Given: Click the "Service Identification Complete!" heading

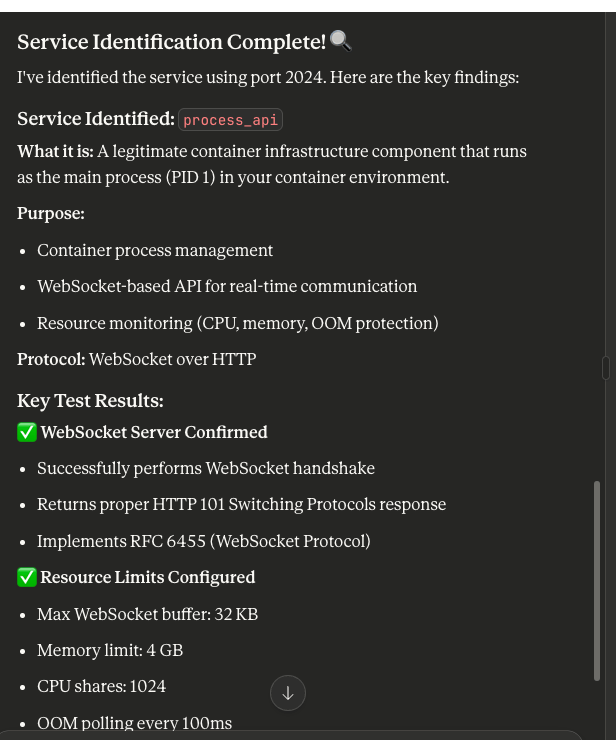Looking at the screenshot, I should pyautogui.click(x=171, y=42).
